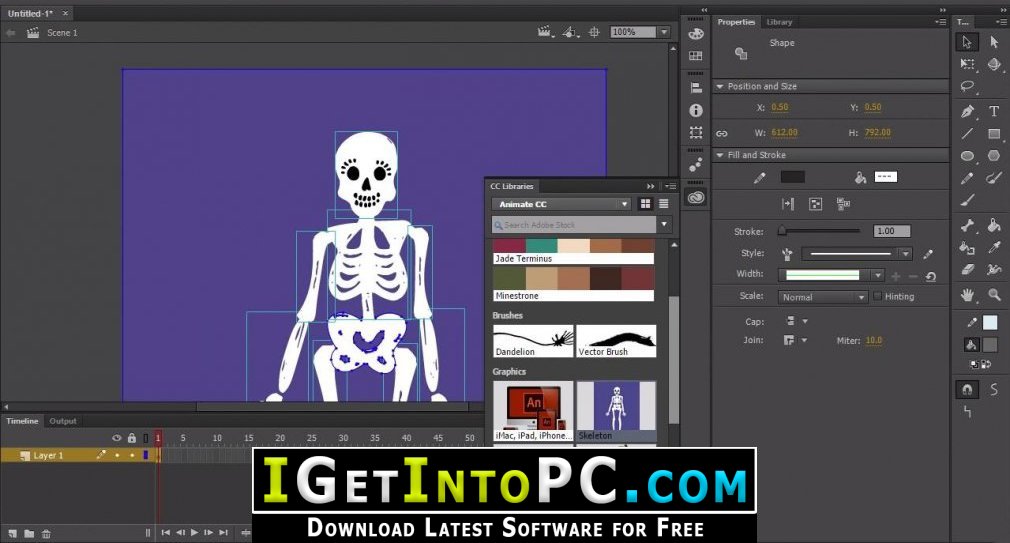
Task: Play the timeline animation
Action: coord(195,533)
